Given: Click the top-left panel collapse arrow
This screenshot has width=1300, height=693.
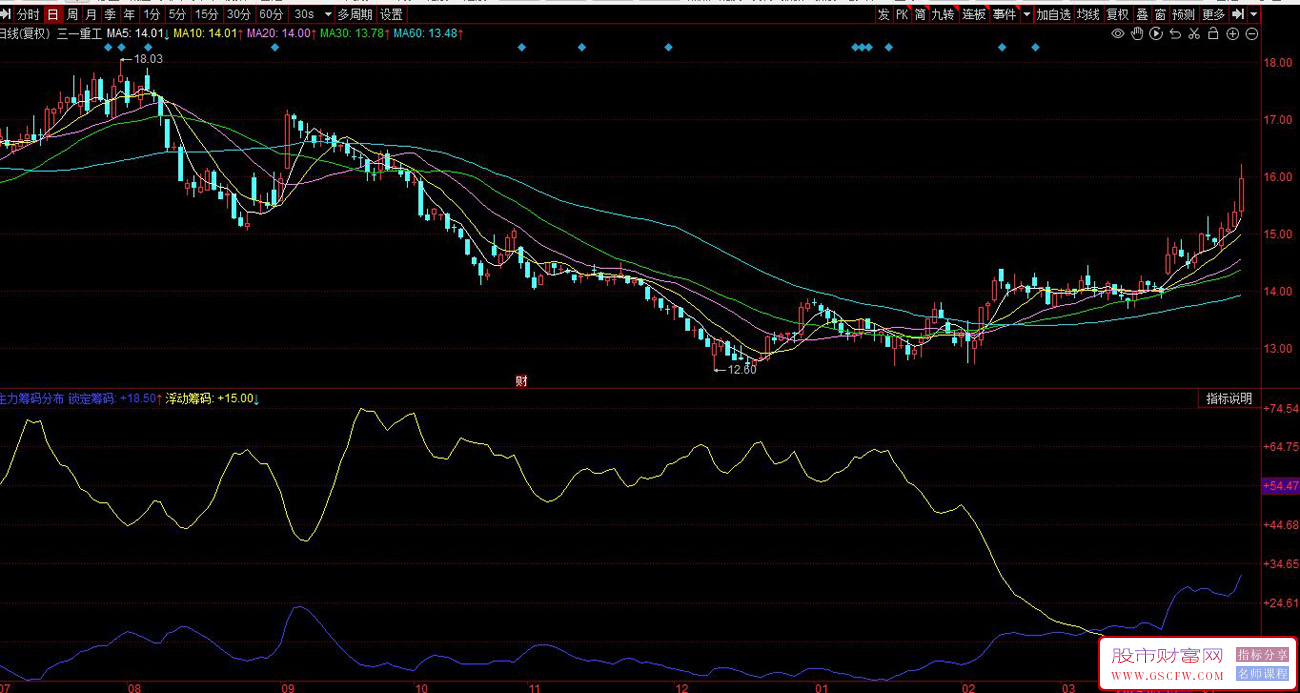Looking at the screenshot, I should coord(6,15).
